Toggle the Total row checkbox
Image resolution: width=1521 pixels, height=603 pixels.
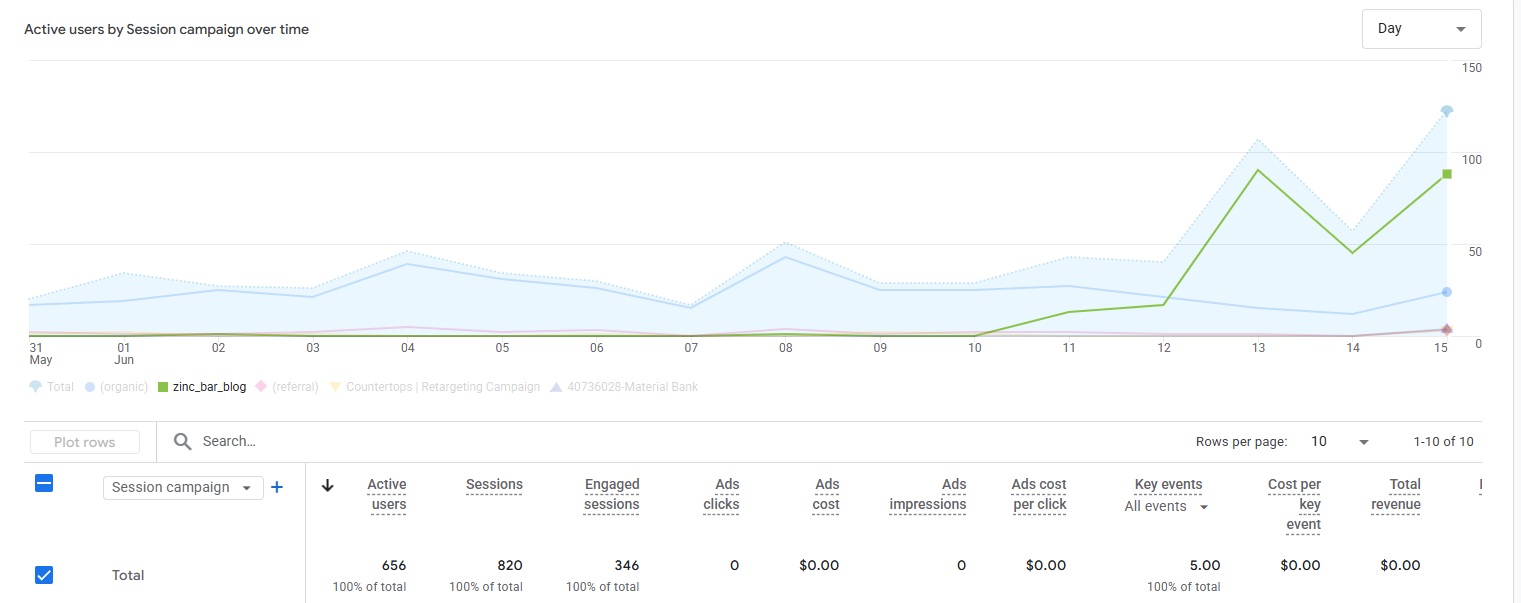(x=44, y=575)
